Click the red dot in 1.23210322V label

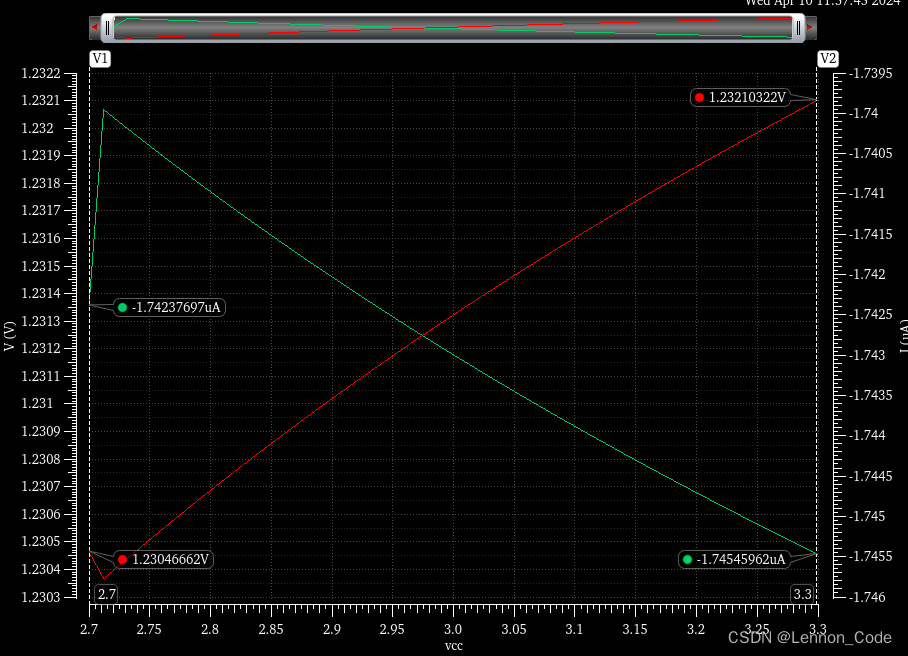(700, 98)
